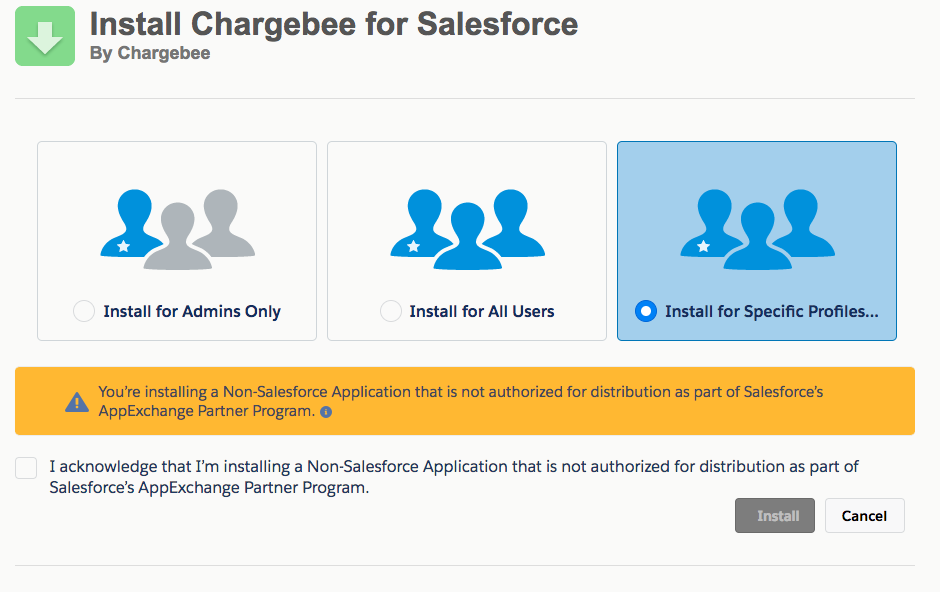Click the green download arrow app icon

tap(45, 36)
